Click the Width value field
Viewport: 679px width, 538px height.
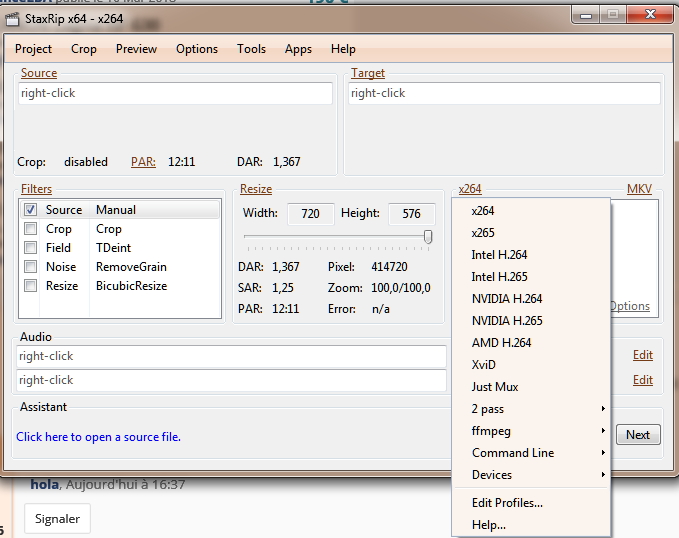click(310, 214)
